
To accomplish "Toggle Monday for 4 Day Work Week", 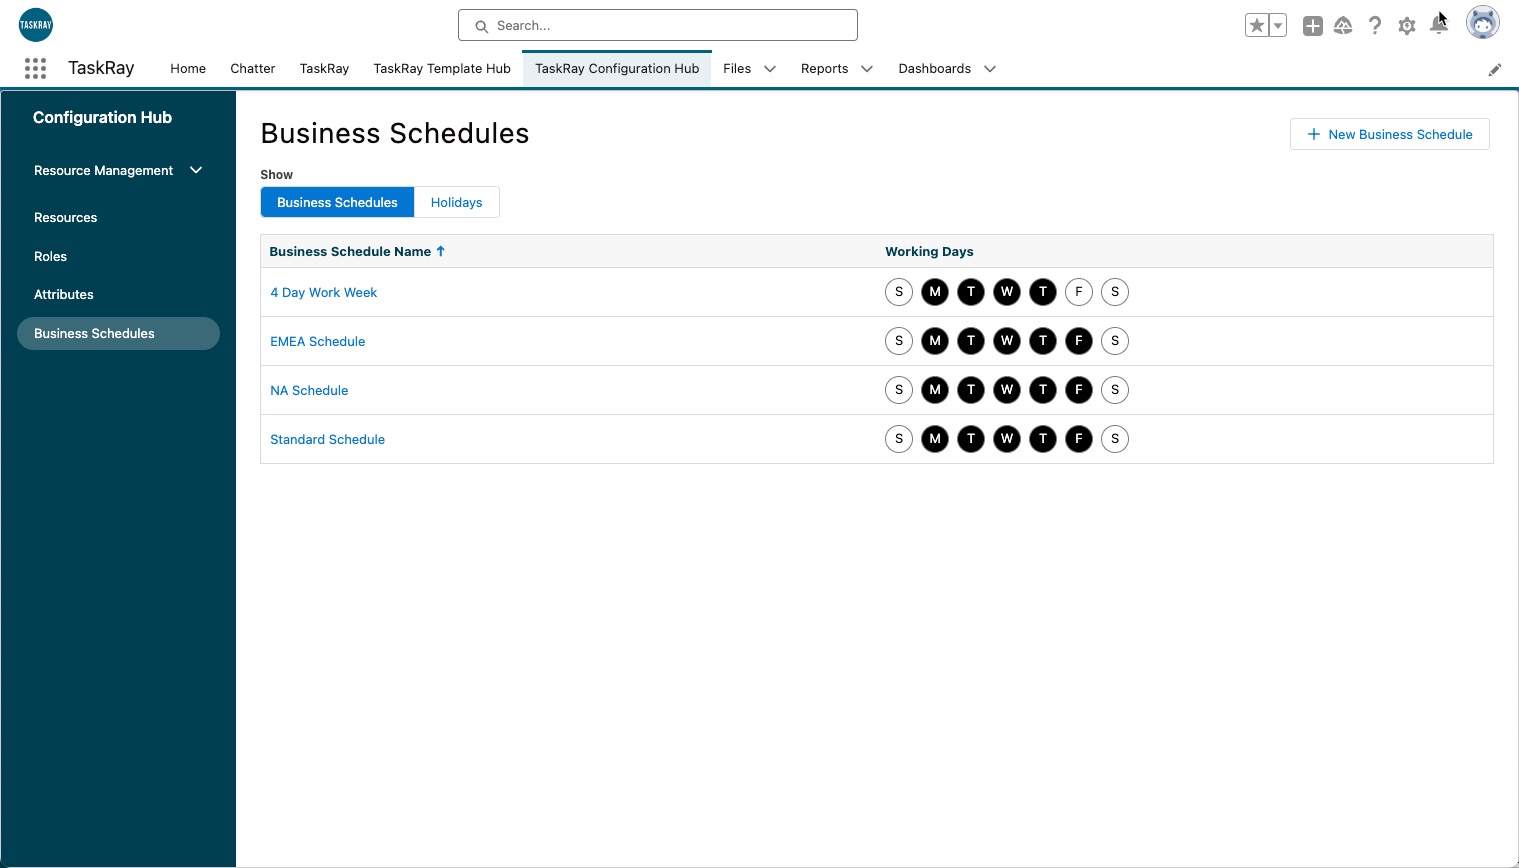I will tap(935, 292).
